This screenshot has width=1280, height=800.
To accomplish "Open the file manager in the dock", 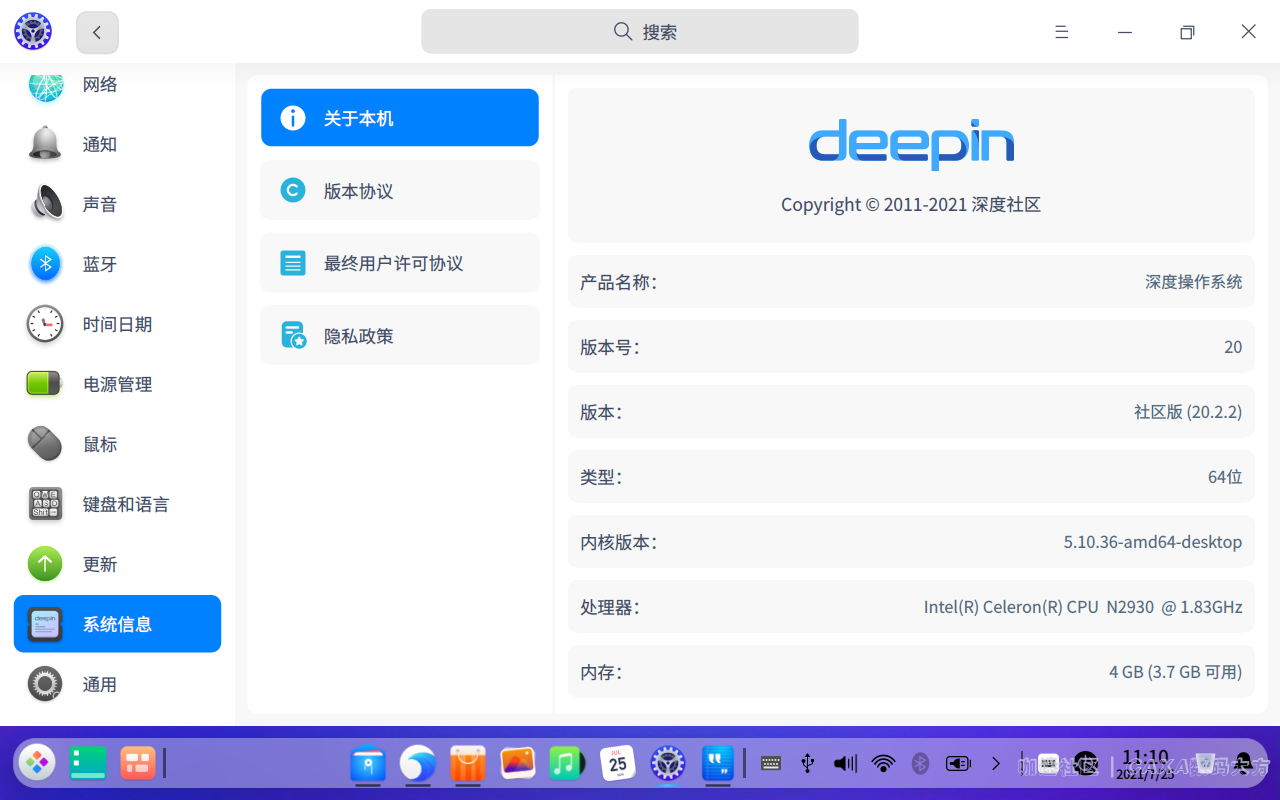I will tap(368, 765).
